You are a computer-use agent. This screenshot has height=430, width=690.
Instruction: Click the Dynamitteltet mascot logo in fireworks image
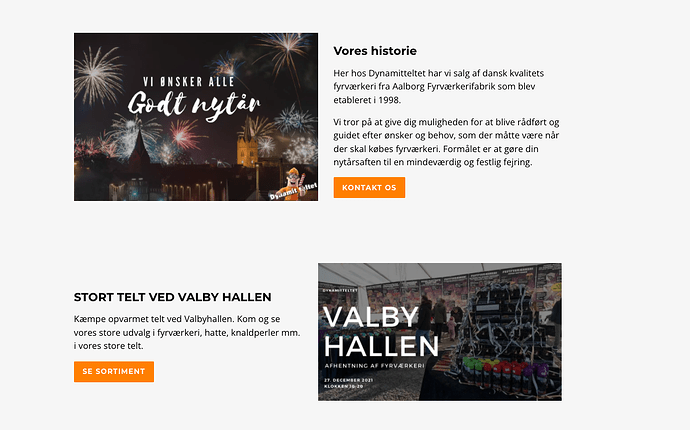click(294, 185)
